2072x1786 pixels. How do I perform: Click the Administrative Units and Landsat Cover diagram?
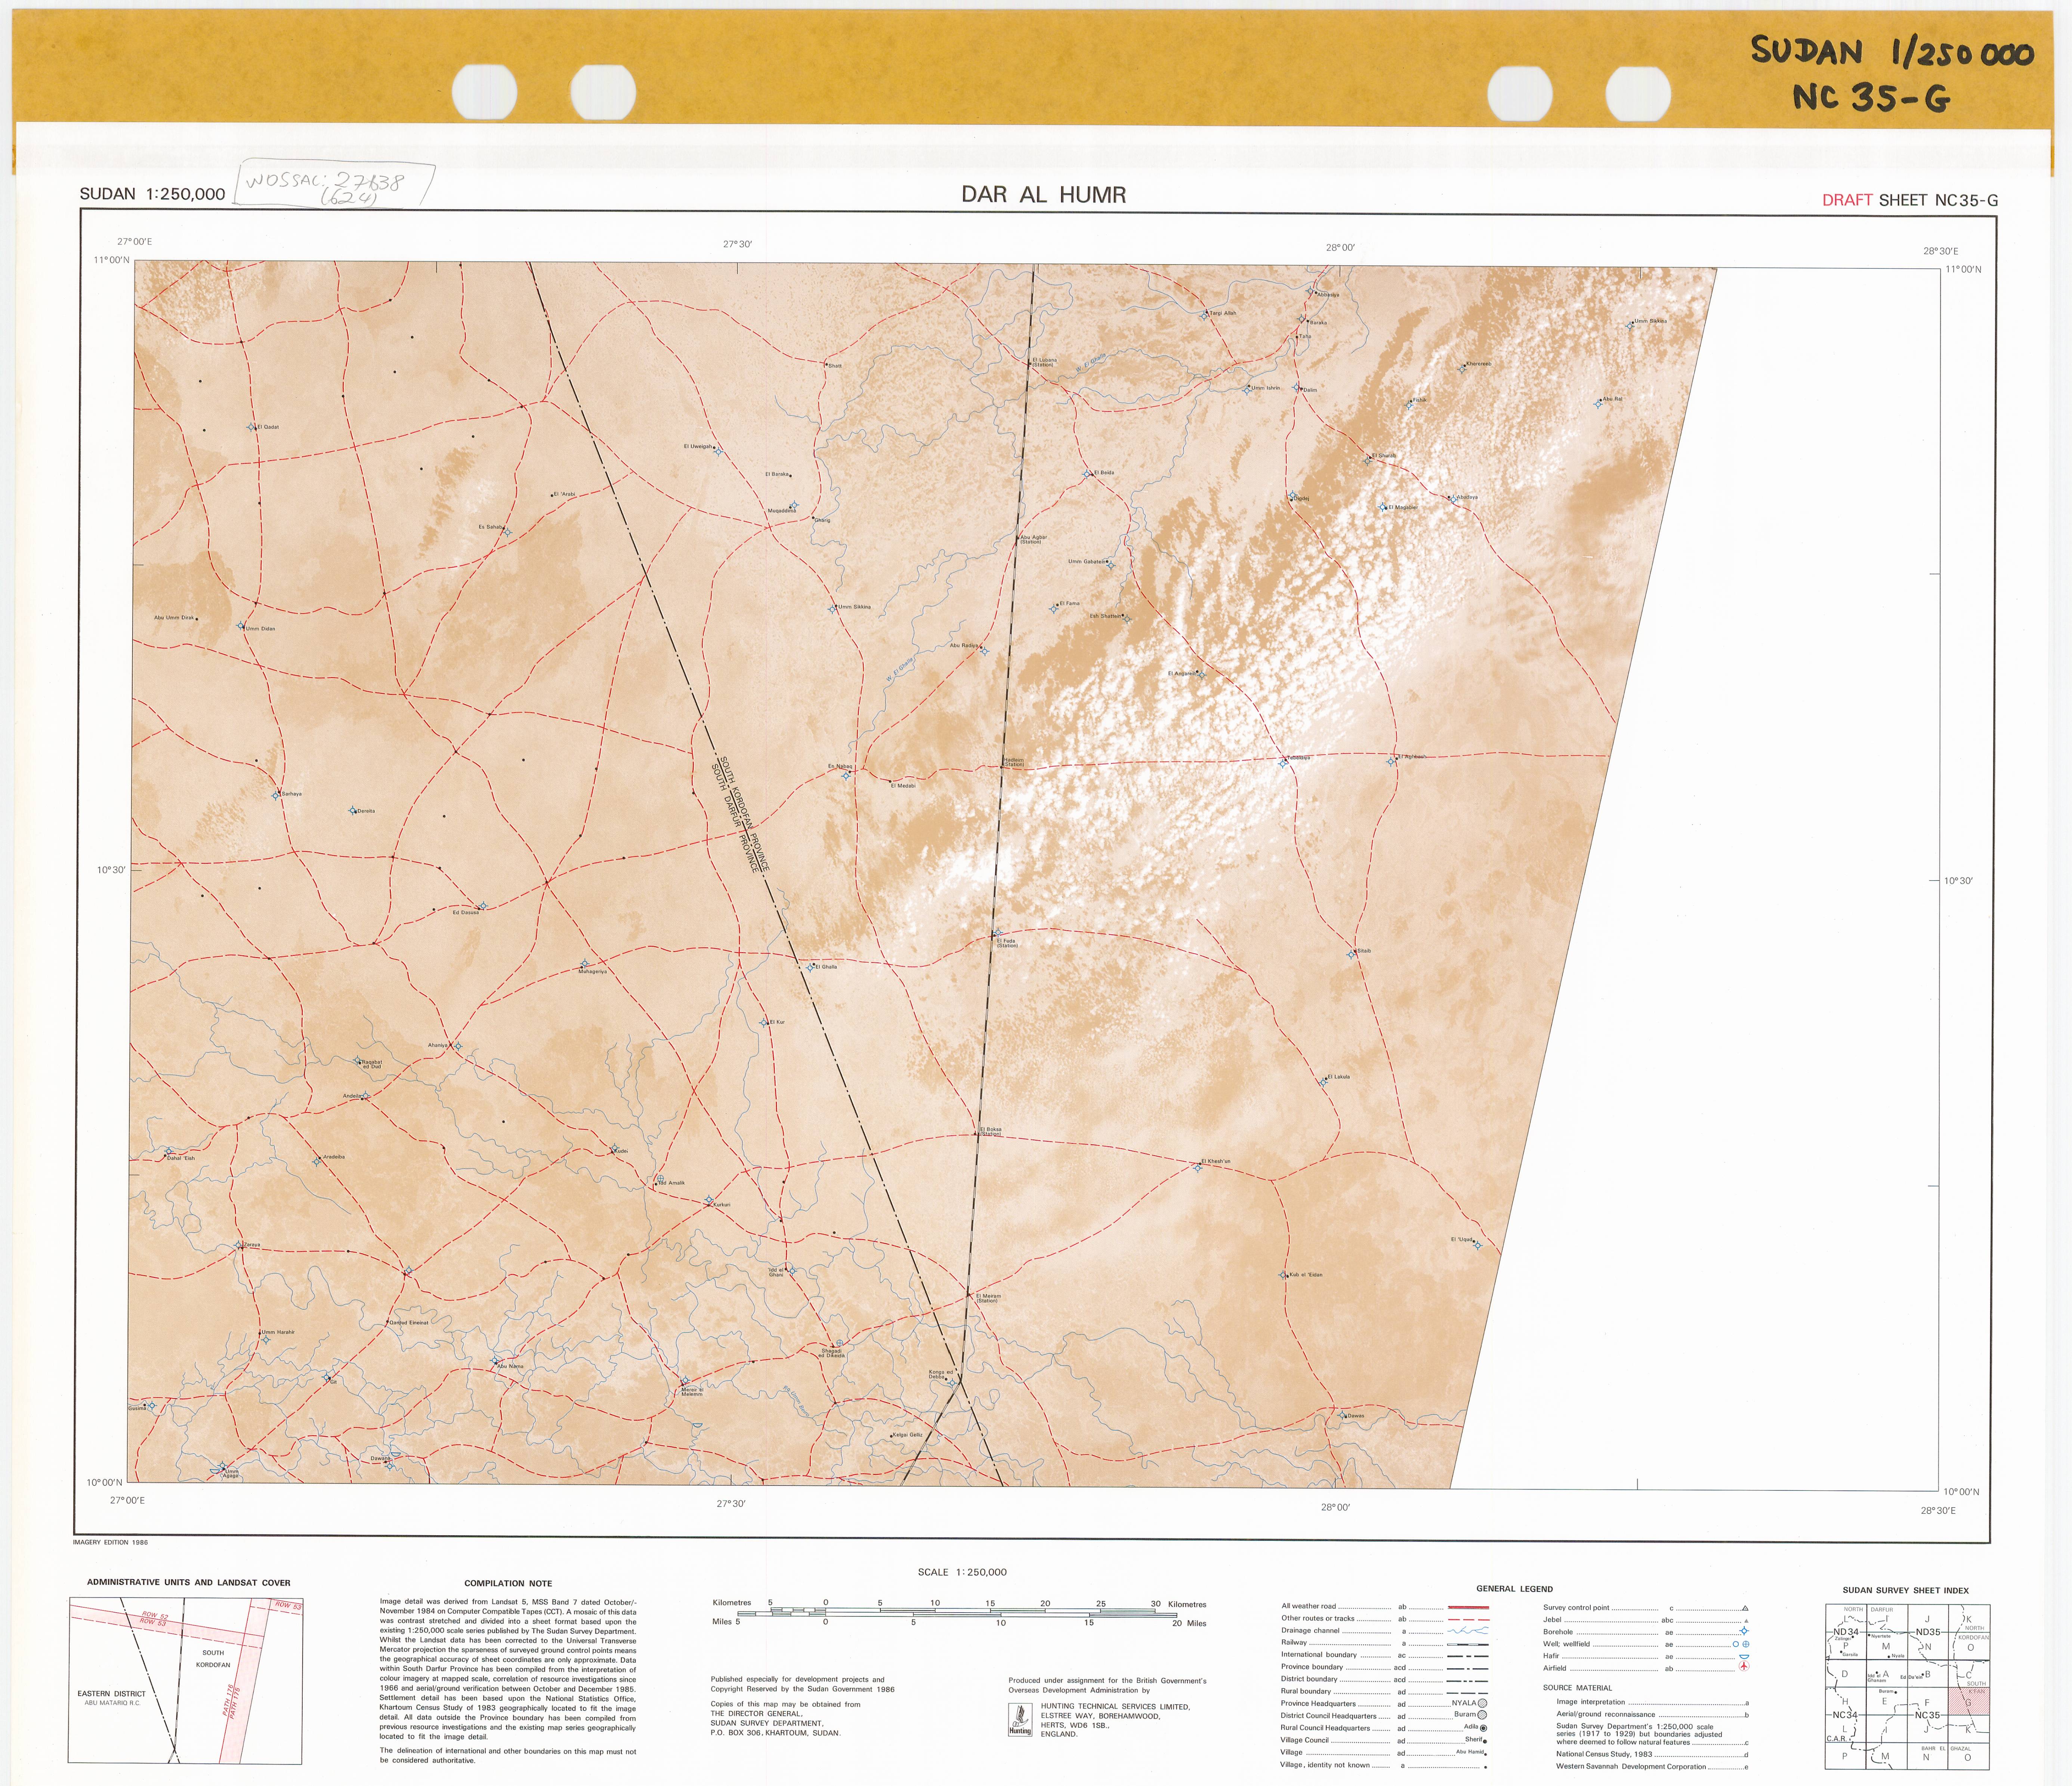pos(185,1680)
